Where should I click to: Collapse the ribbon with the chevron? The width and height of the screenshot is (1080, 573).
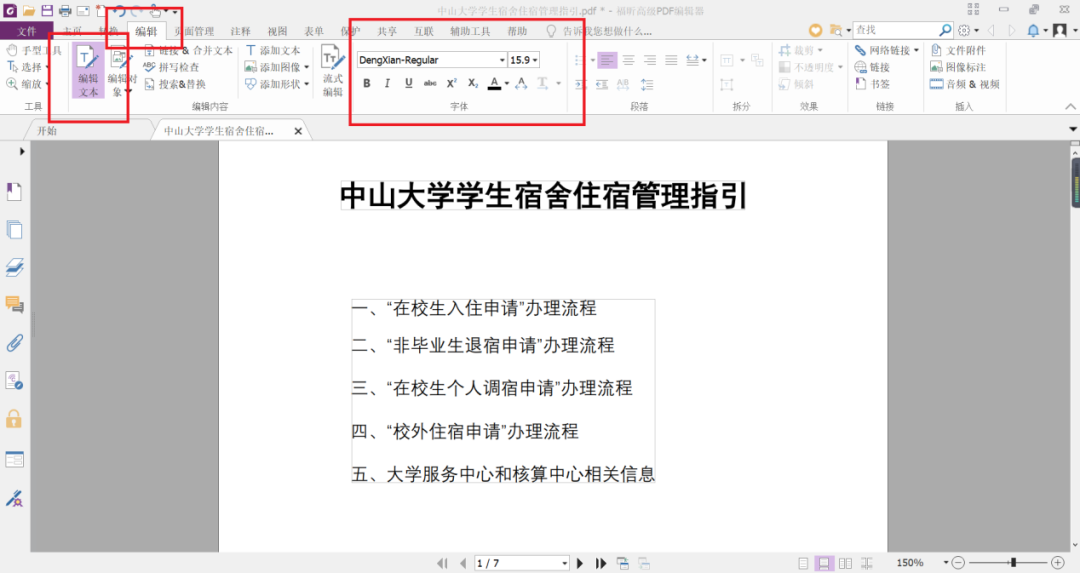click(1070, 107)
